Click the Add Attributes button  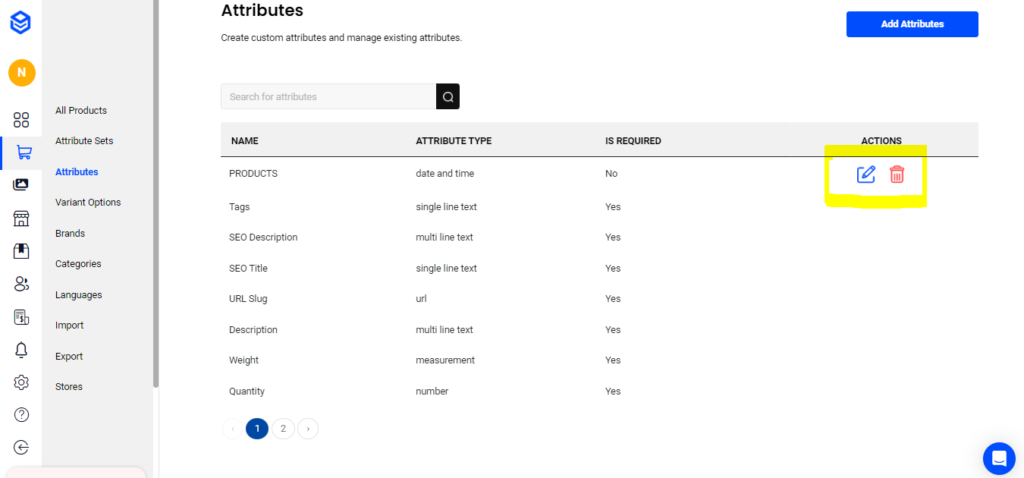[912, 24]
